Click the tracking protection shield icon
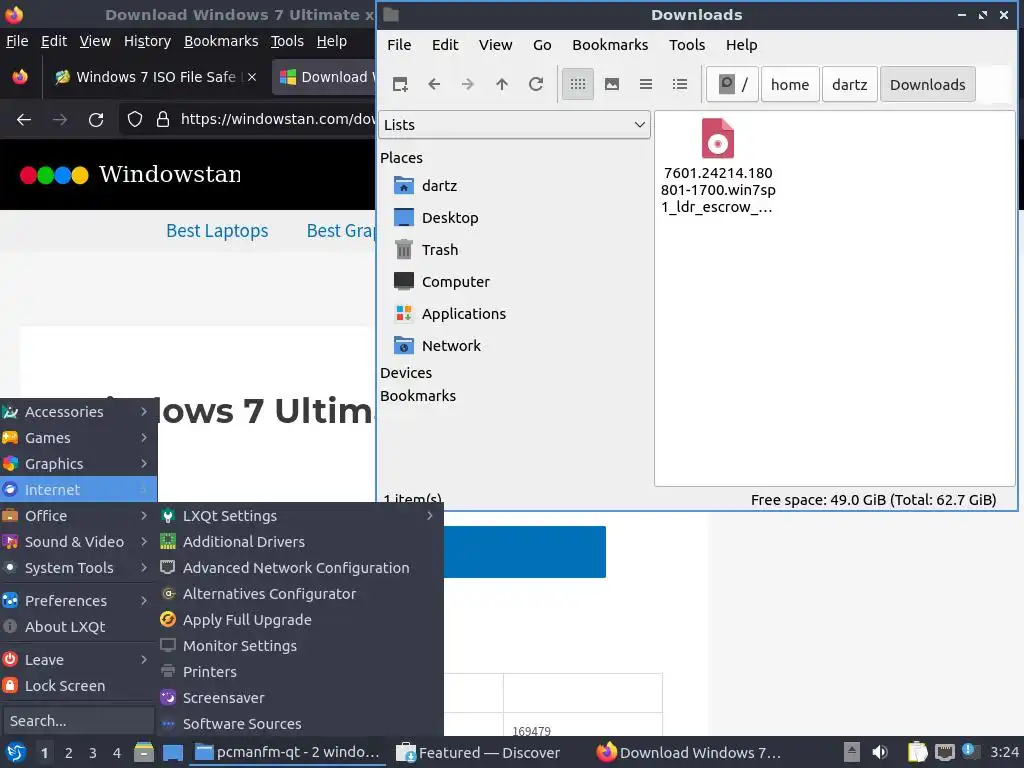 point(135,120)
